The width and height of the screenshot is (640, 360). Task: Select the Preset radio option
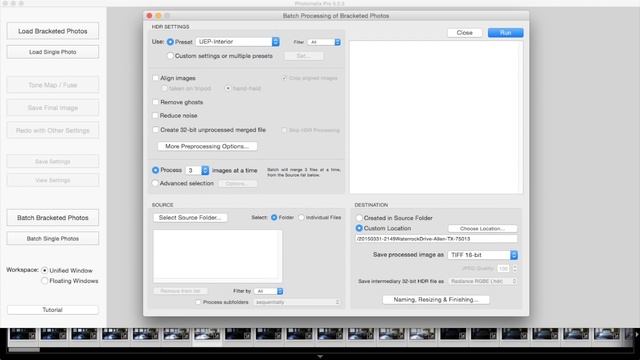(170, 42)
